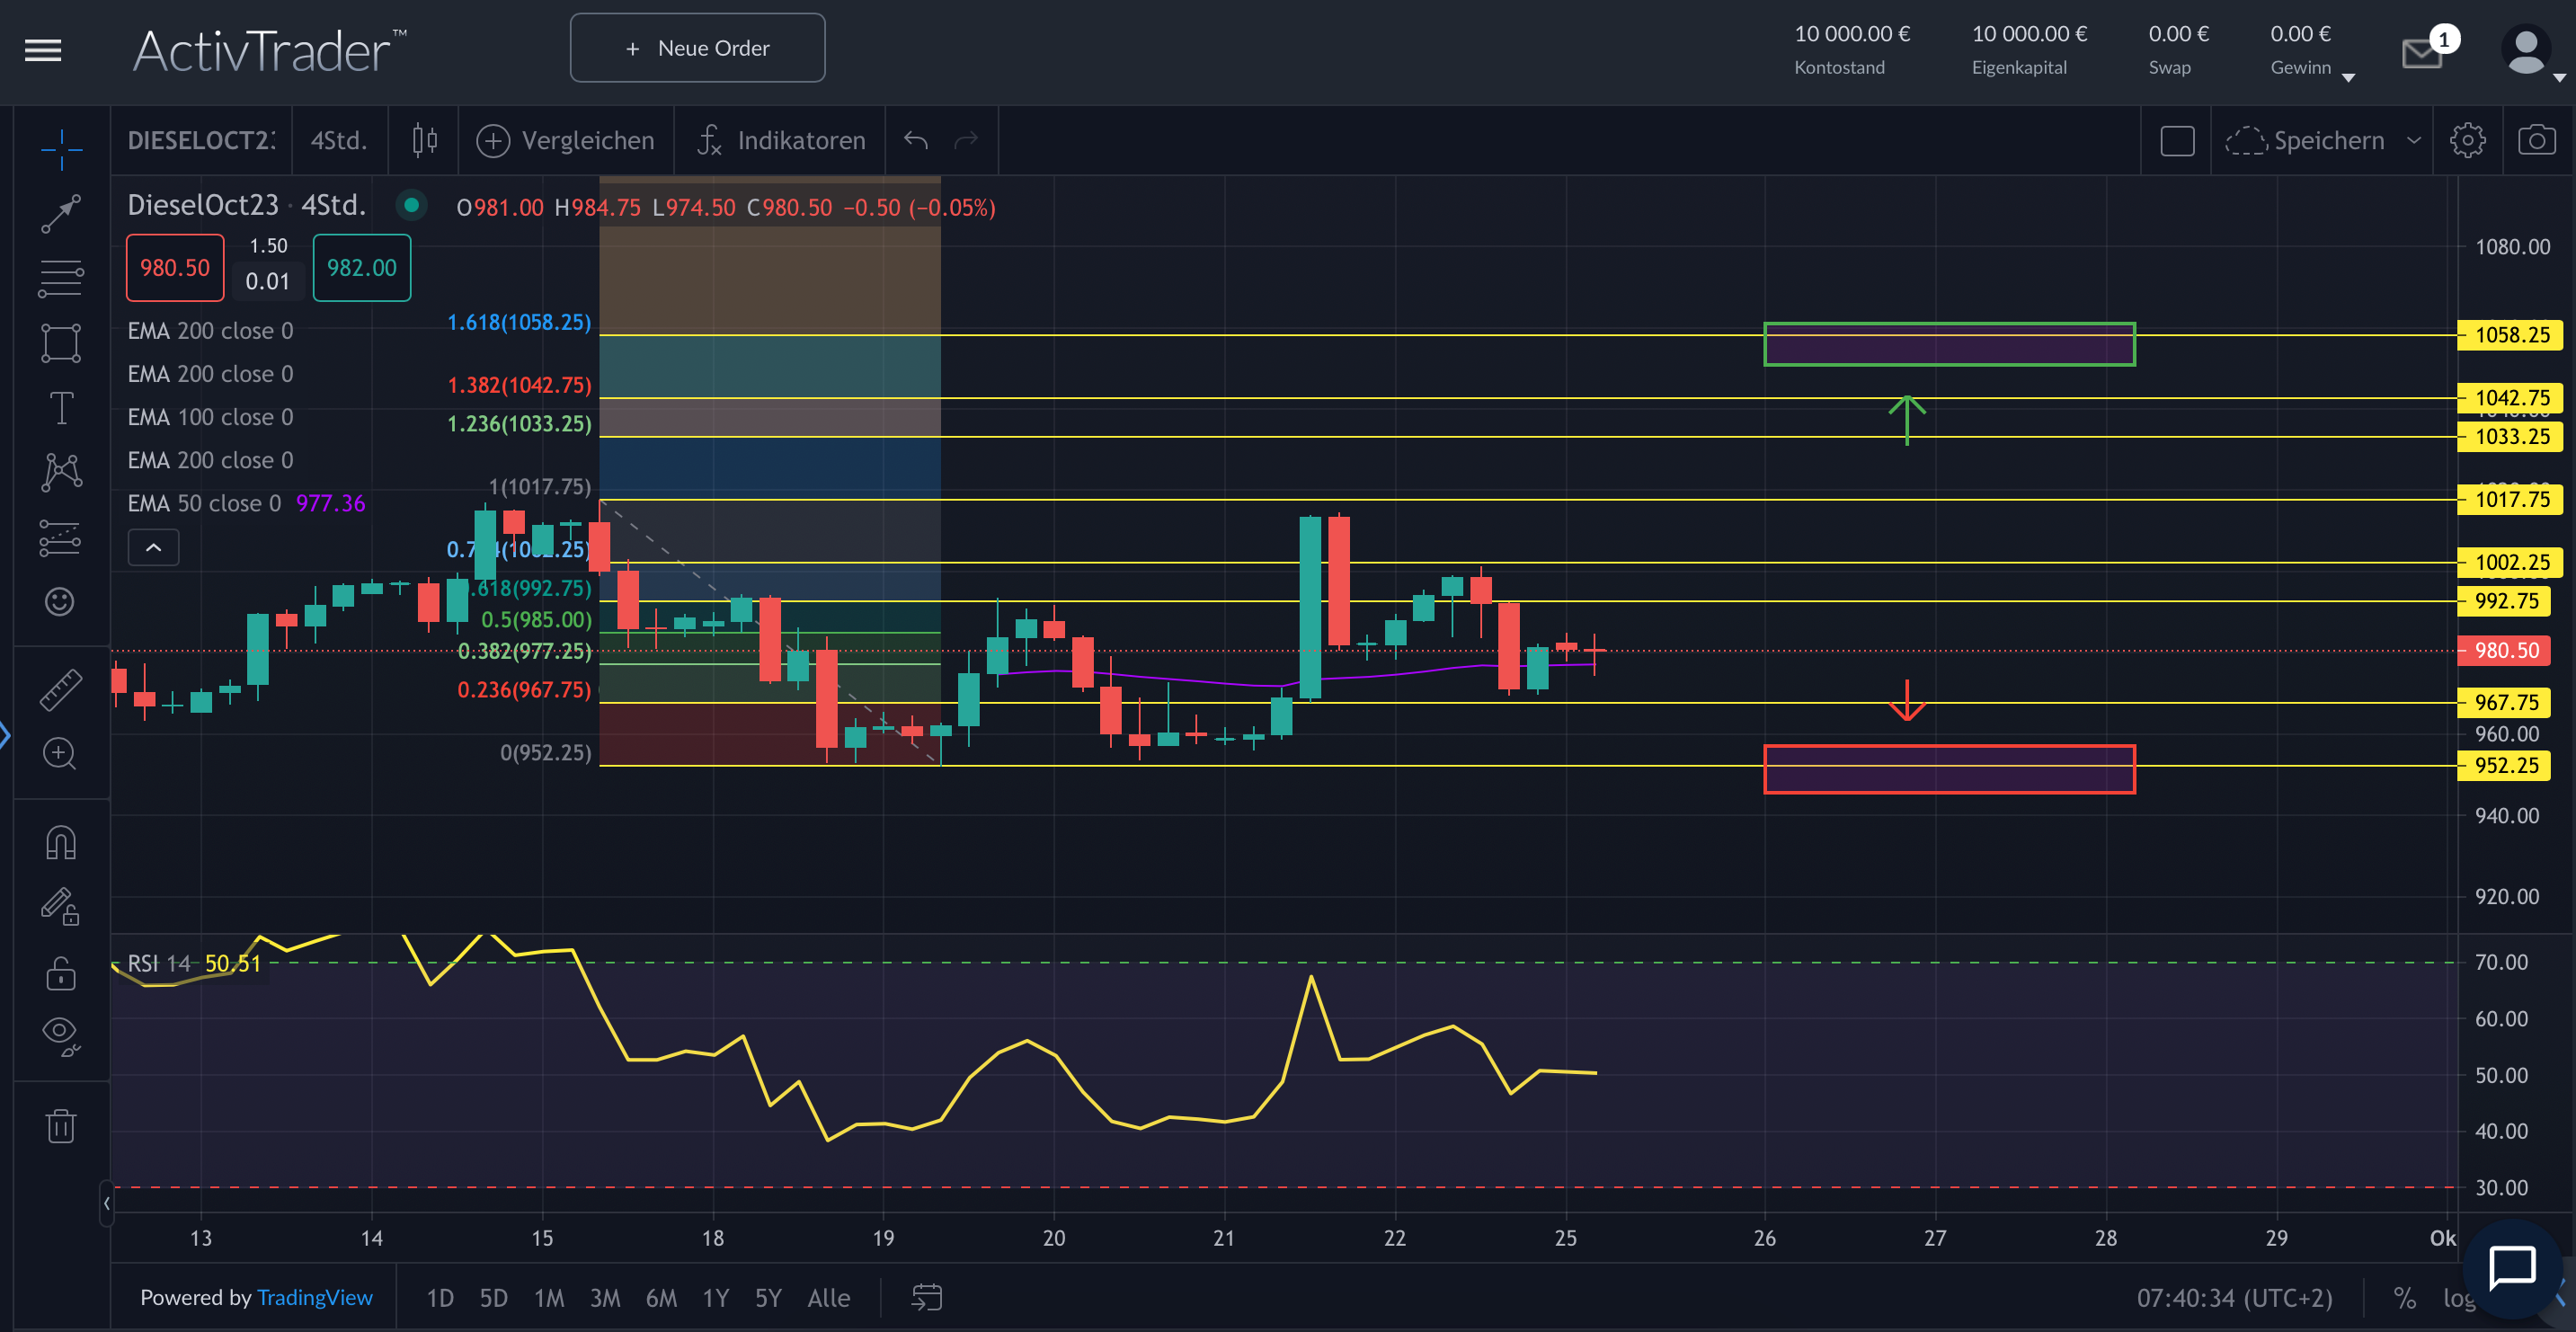Open the 4Std. interval dropdown
2576x1332 pixels.
(x=339, y=140)
